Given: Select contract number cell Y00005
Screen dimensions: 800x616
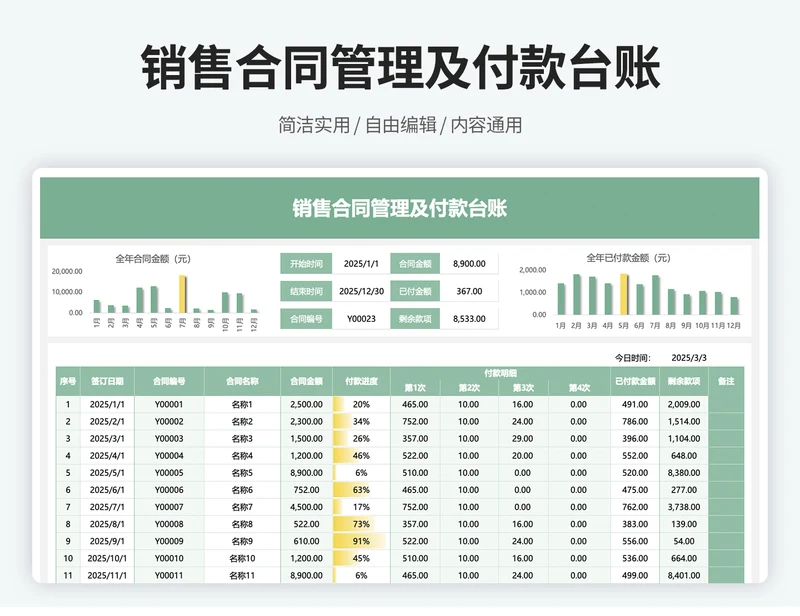Looking at the screenshot, I should pyautogui.click(x=169, y=473).
